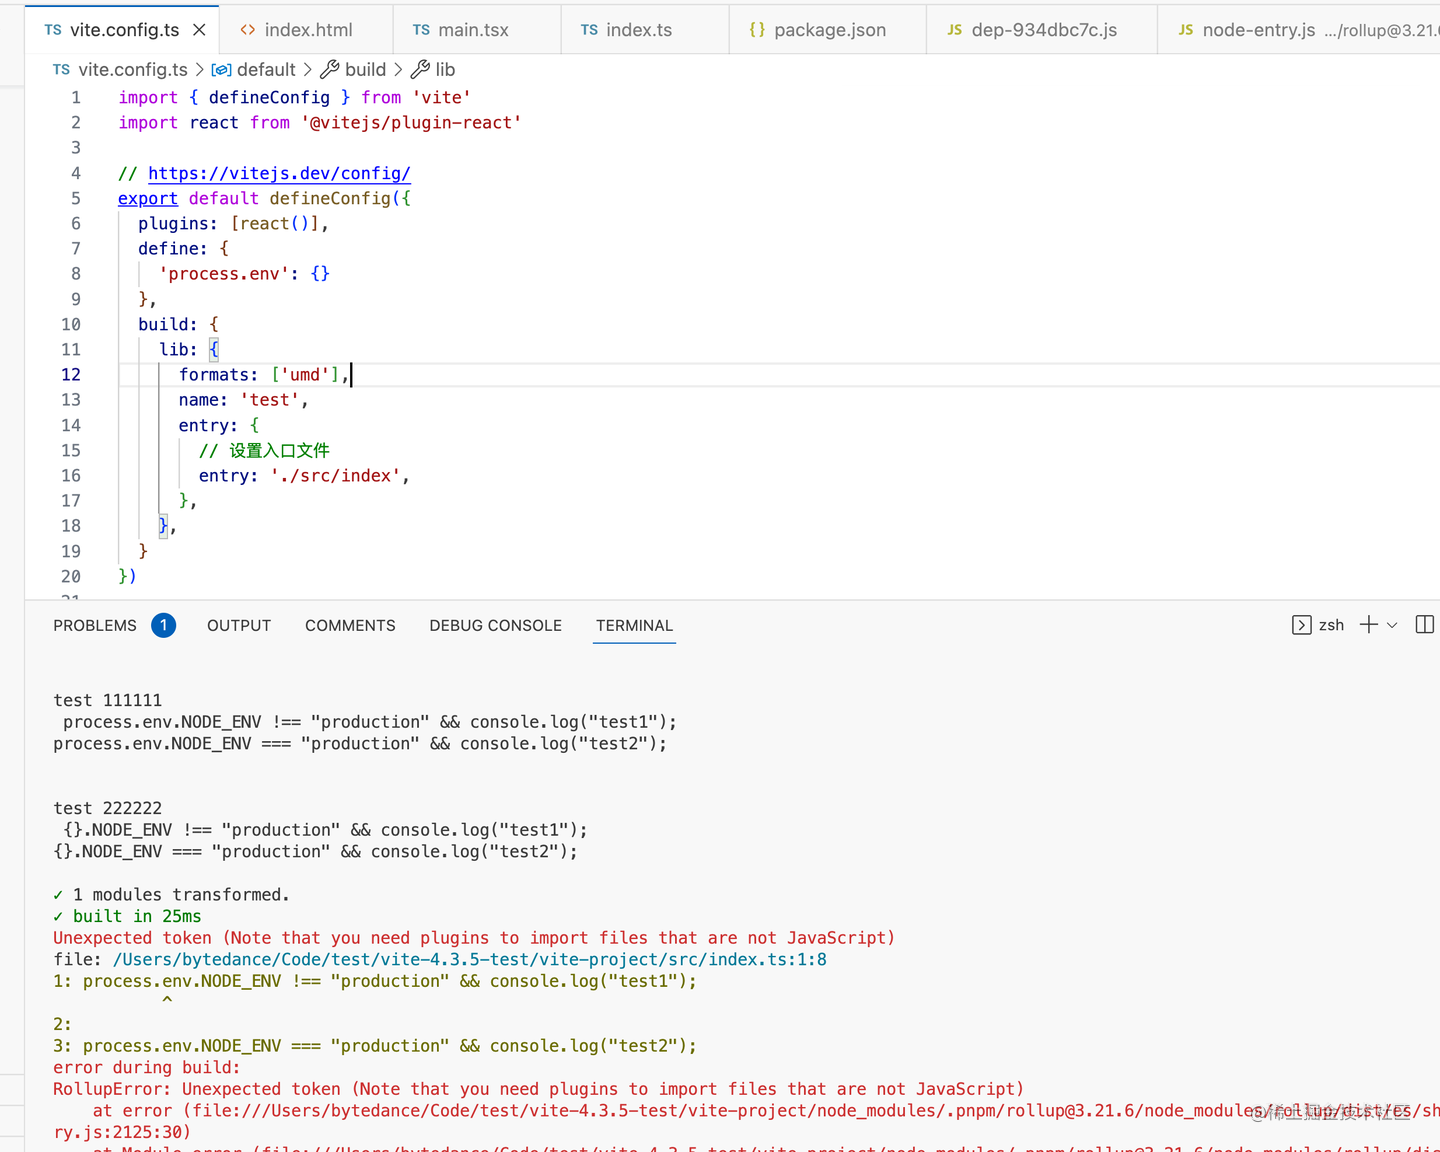
Task: Click the index.html file type icon
Action: [248, 30]
